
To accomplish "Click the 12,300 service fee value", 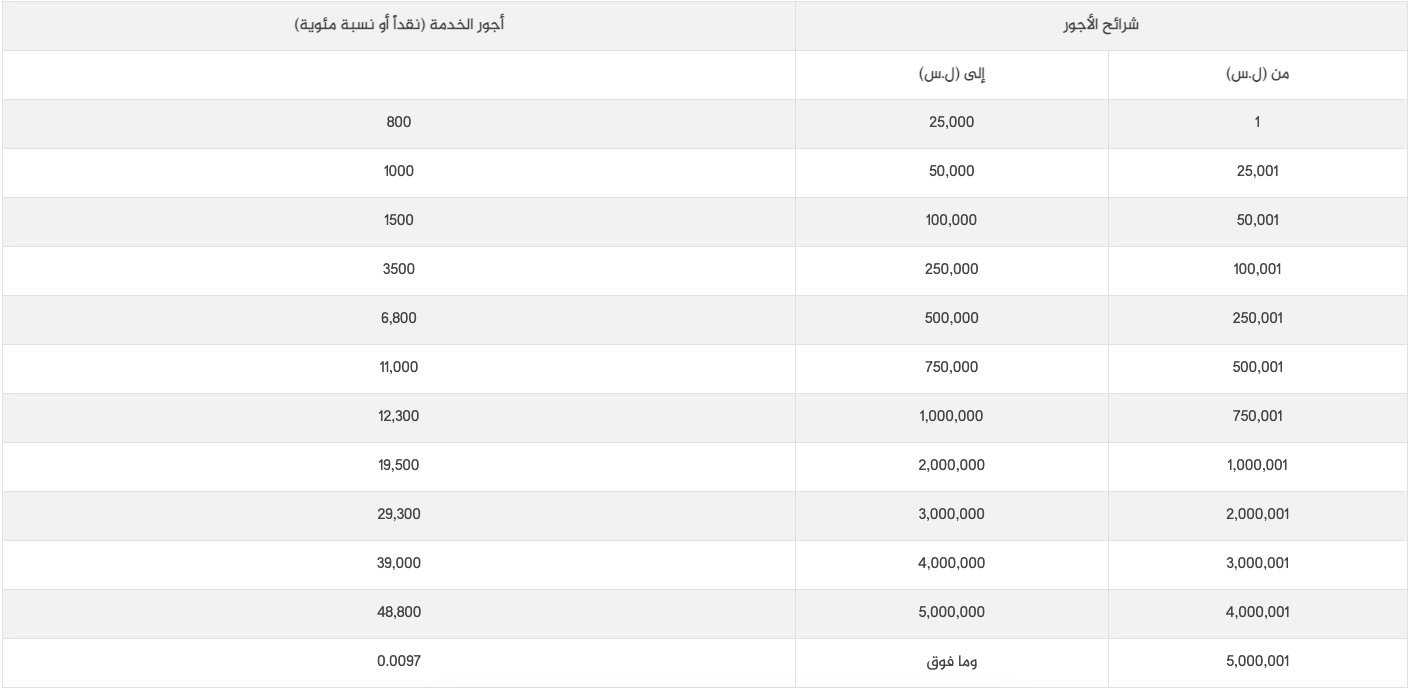I will (x=398, y=416).
